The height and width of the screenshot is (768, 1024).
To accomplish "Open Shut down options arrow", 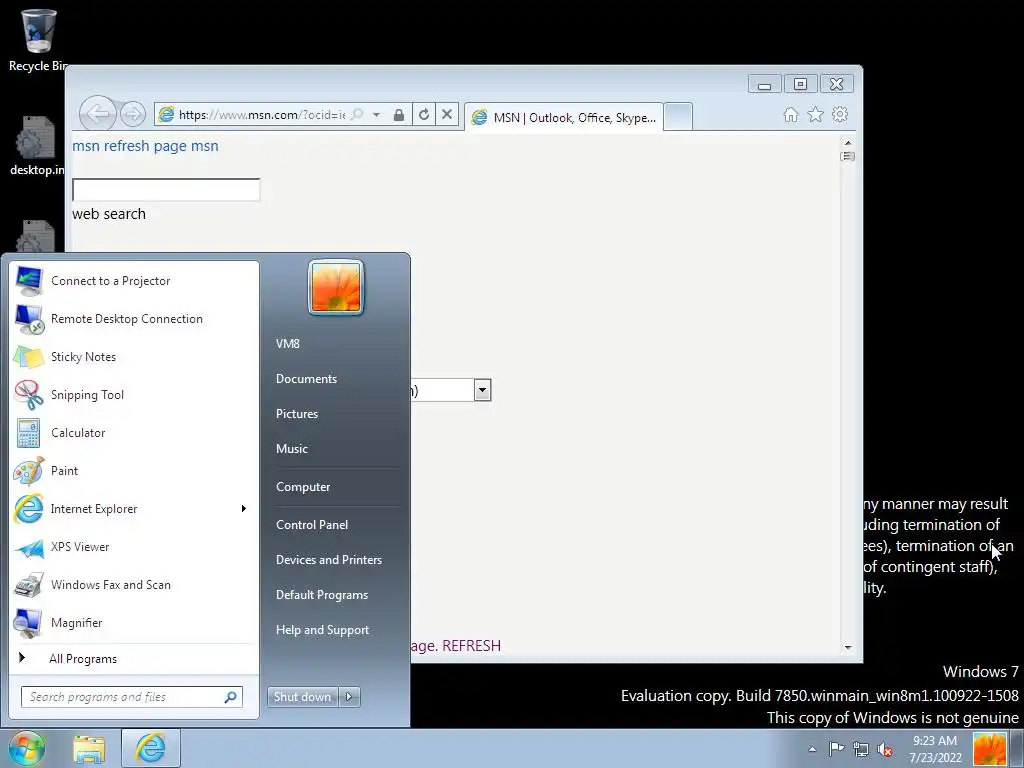I will tap(349, 697).
